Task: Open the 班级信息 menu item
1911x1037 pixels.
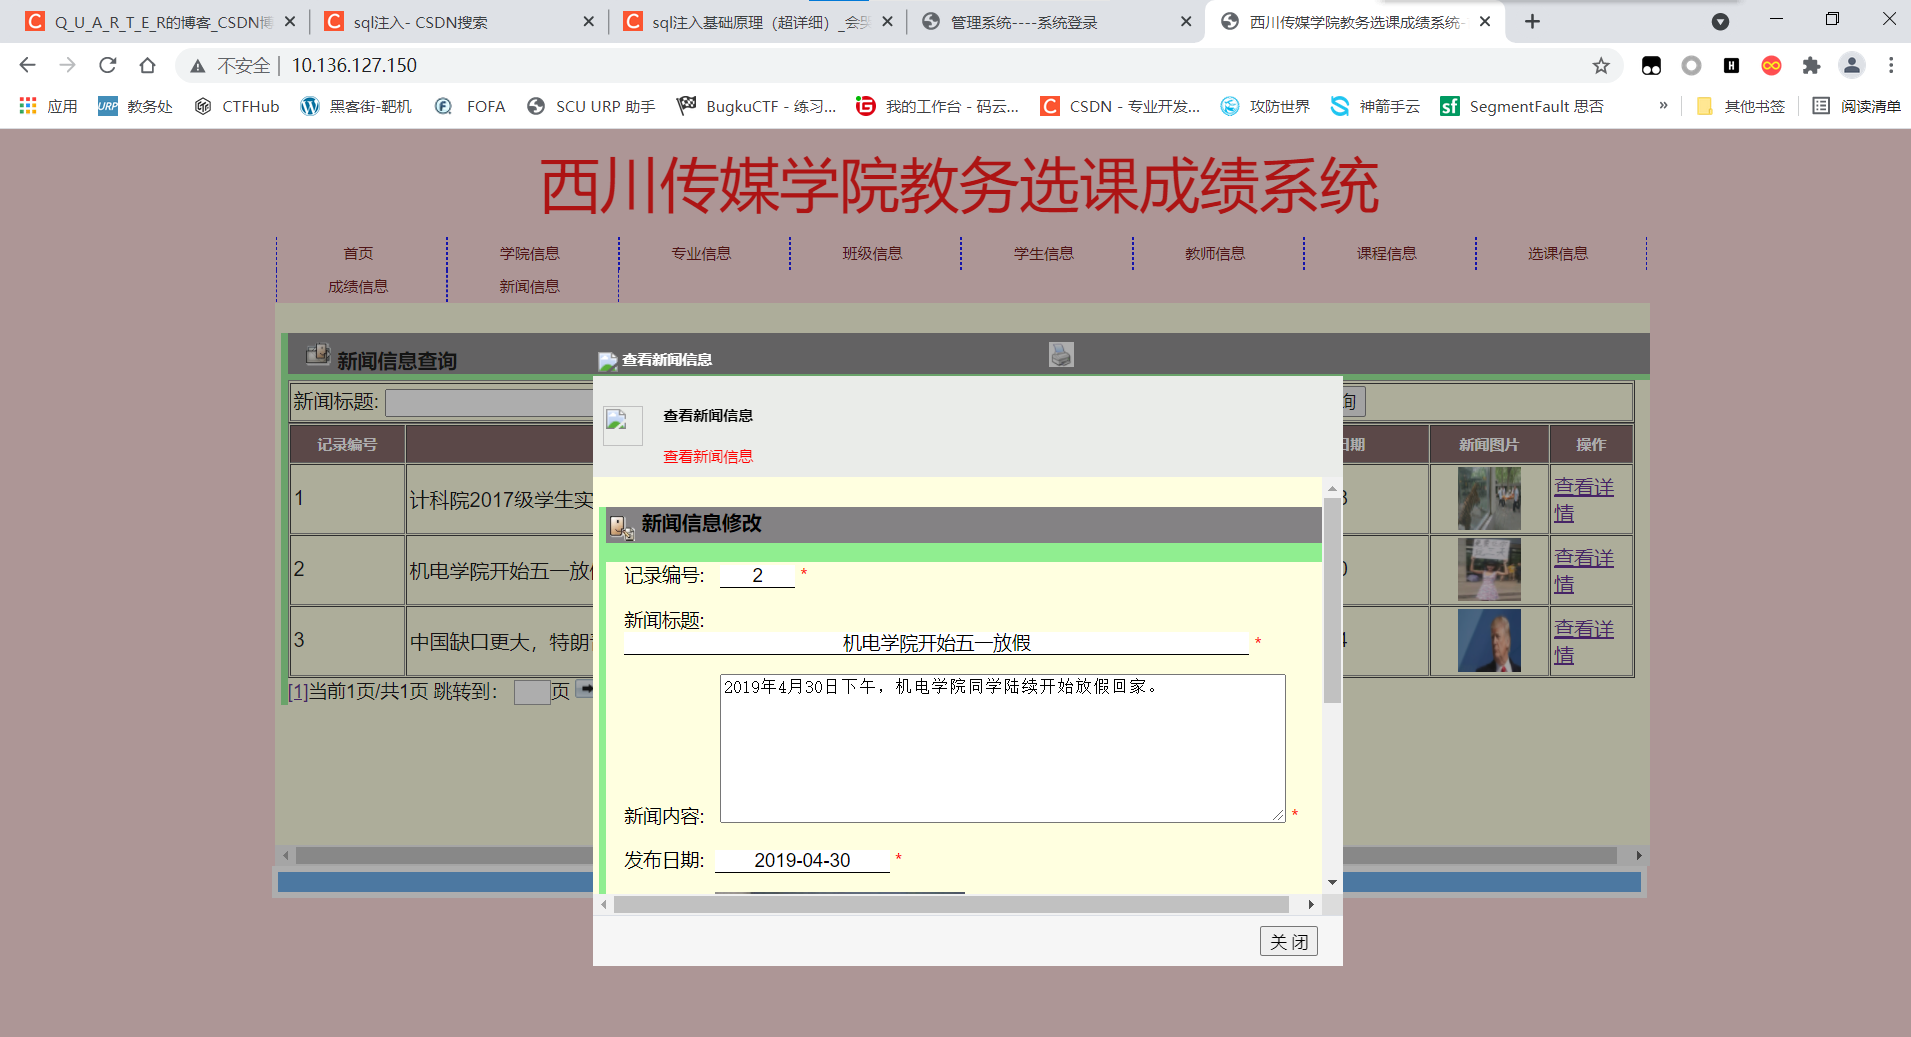Action: 872,253
